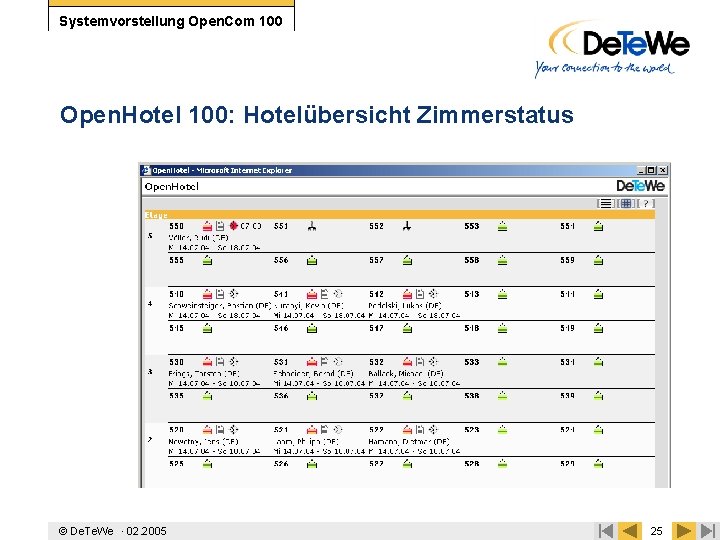Viewport: 720px width, 540px height.
Task: Click red wake-up alarm icon room 550
Action: click(234, 226)
